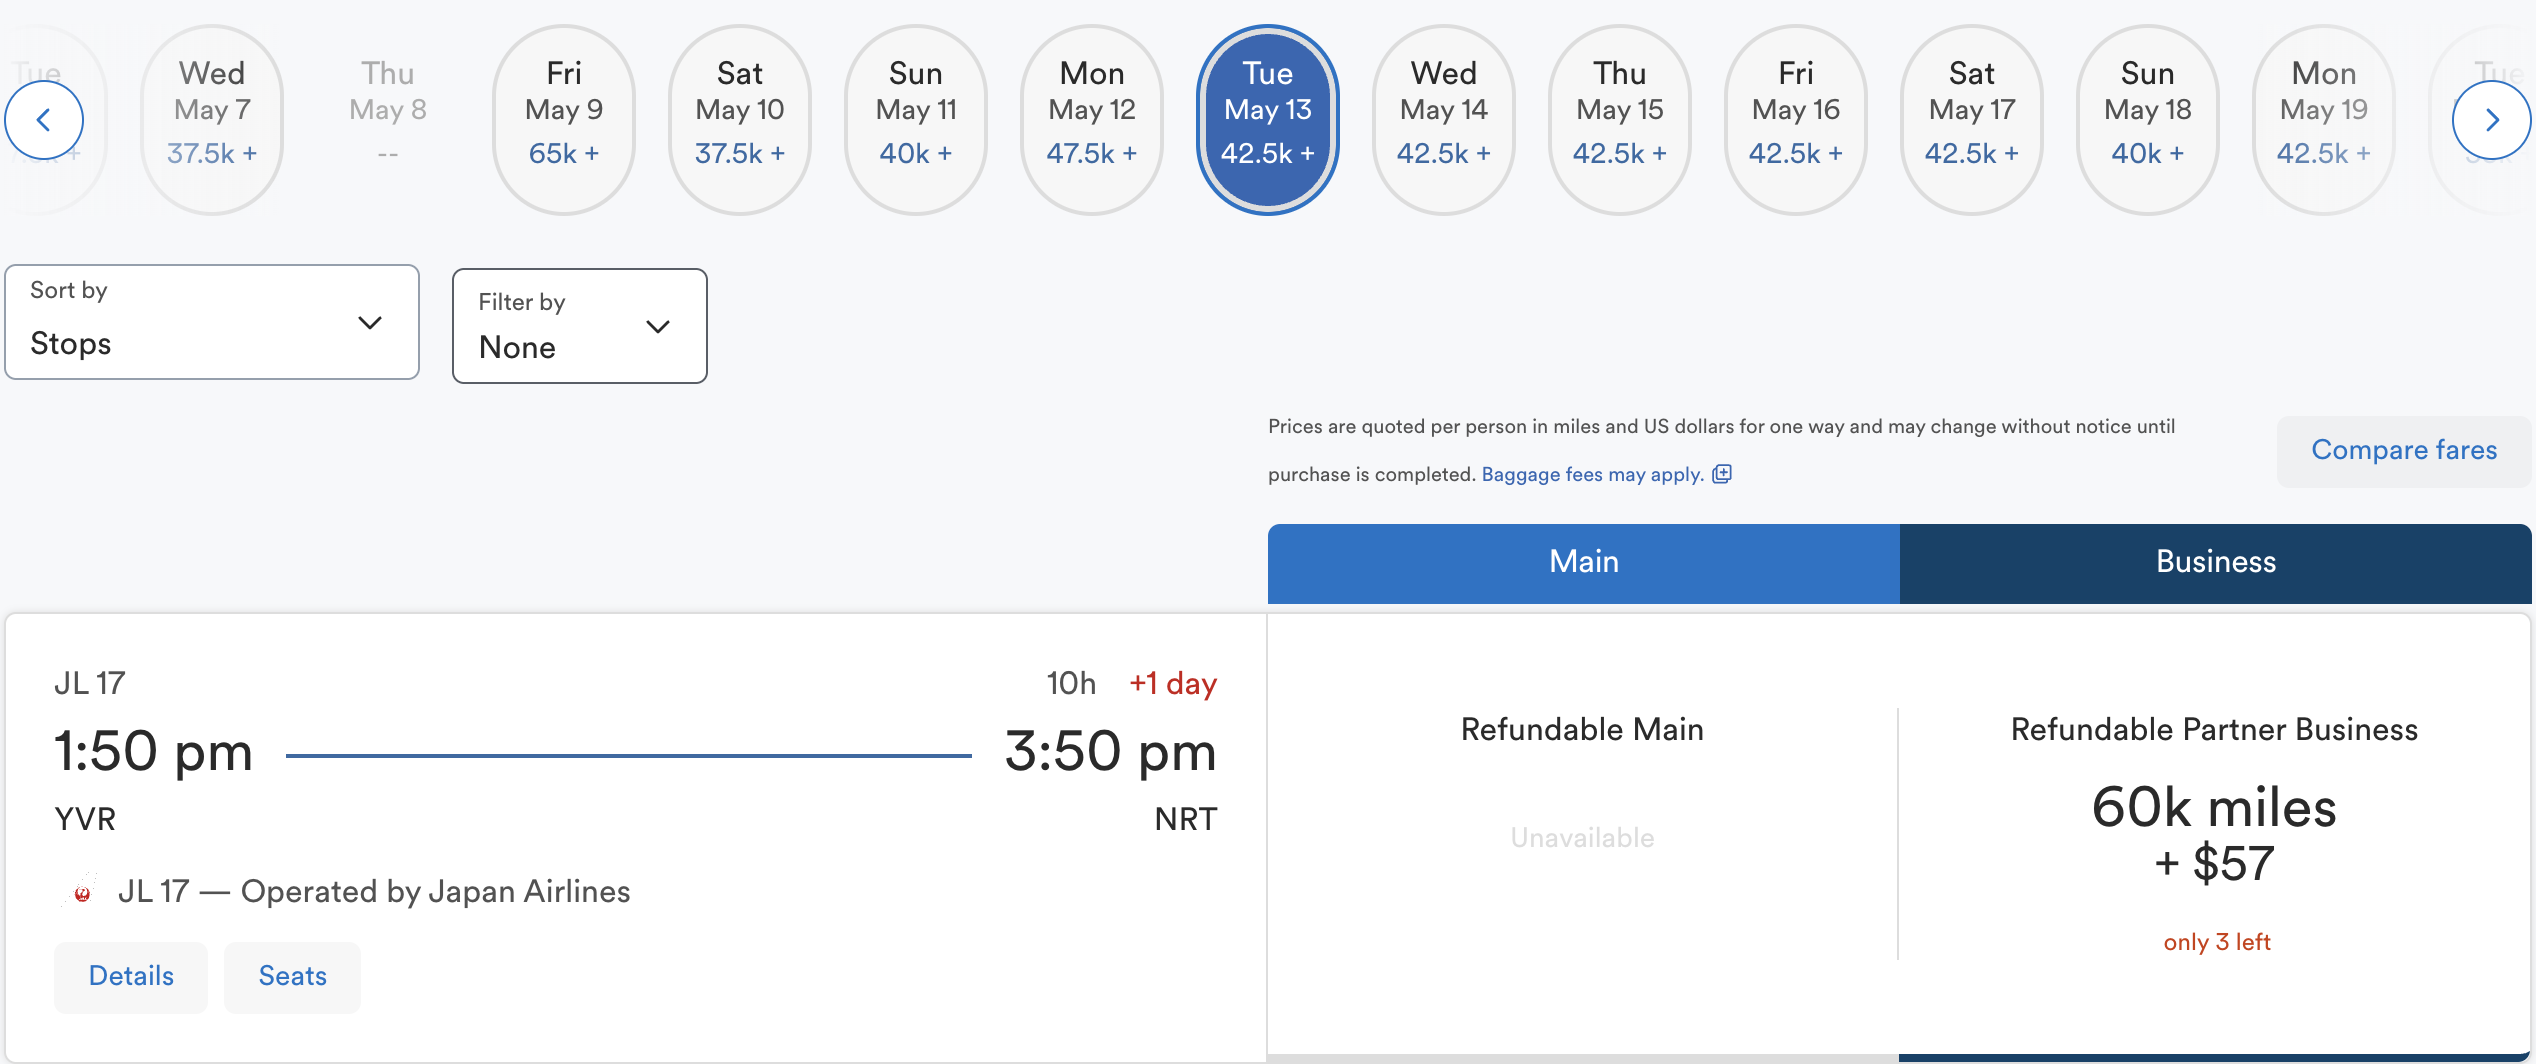This screenshot has width=2536, height=1064.
Task: Select Mon May 12 fare date
Action: (1092, 120)
